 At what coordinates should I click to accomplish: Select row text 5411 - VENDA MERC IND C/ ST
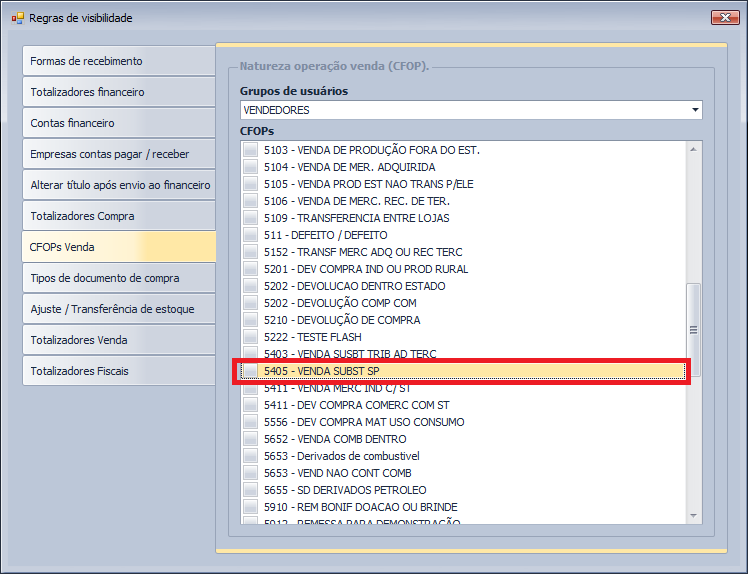[337, 388]
